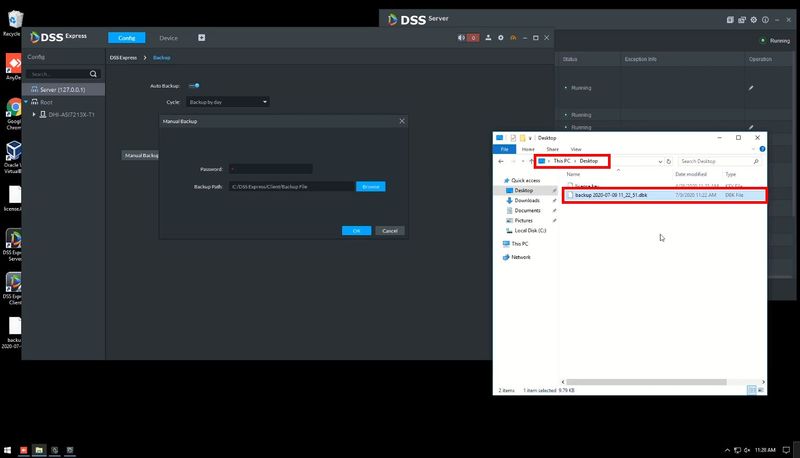
Task: Go up one folder level in Explorer
Action: tap(531, 161)
